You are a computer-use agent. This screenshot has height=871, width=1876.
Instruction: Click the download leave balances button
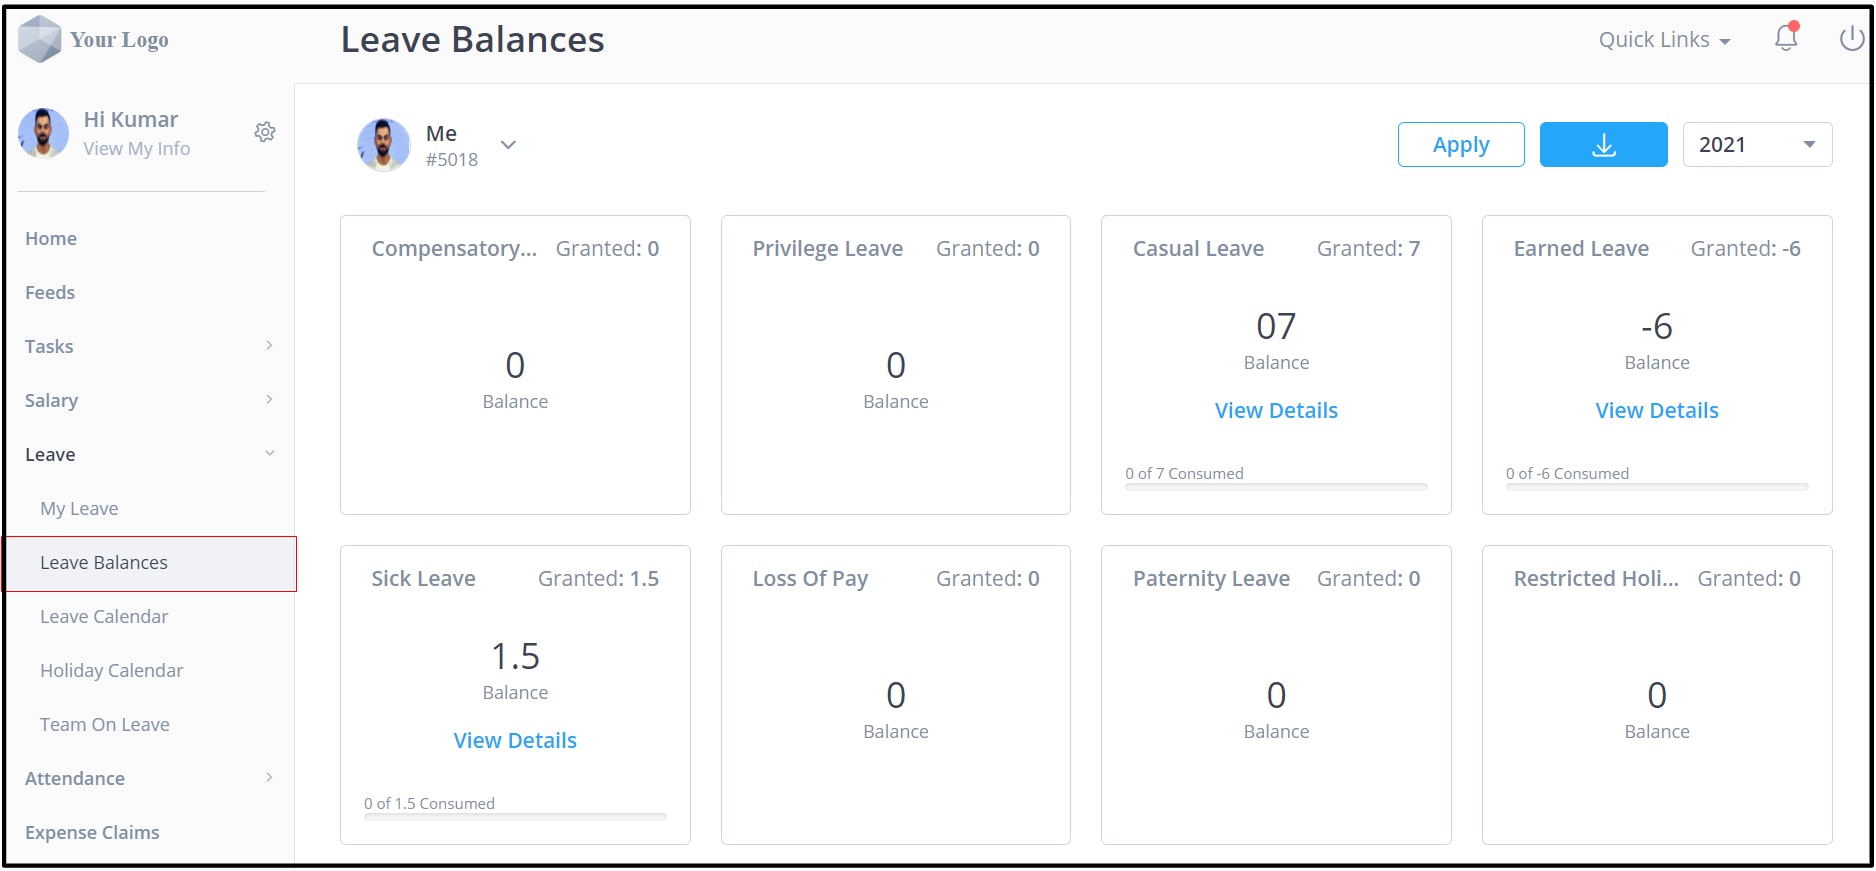pos(1603,145)
